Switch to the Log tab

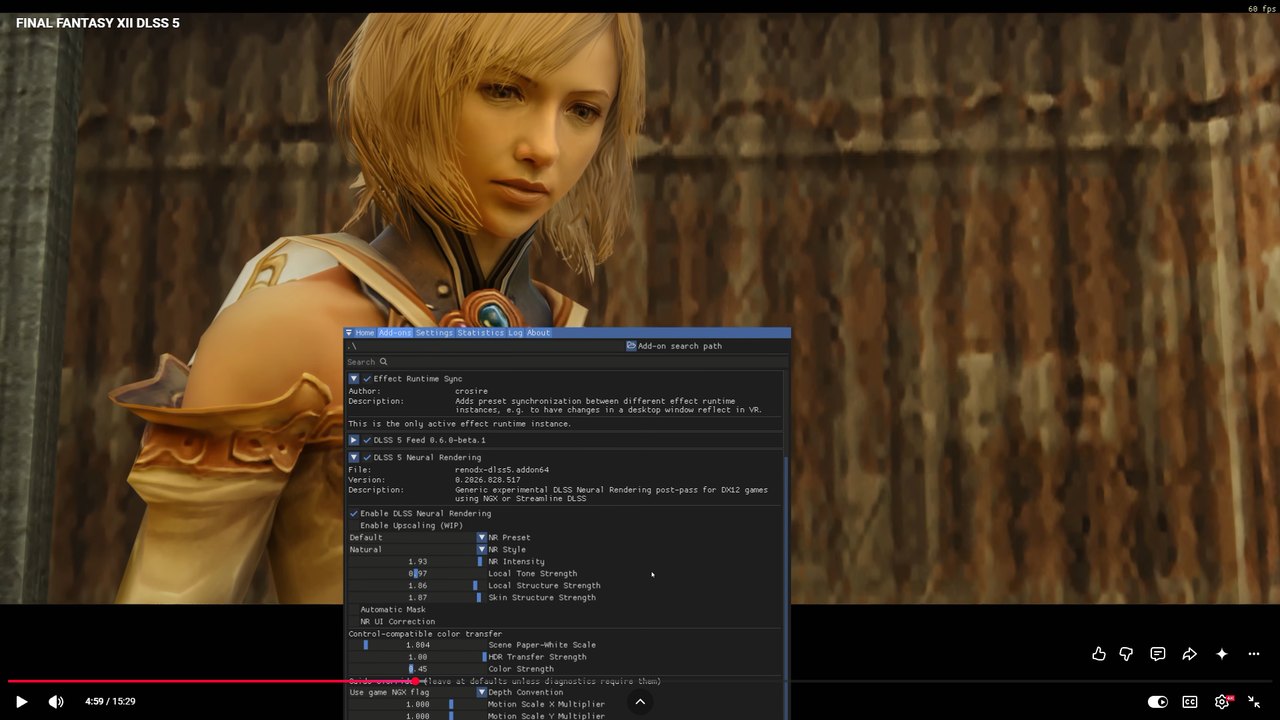[x=515, y=333]
